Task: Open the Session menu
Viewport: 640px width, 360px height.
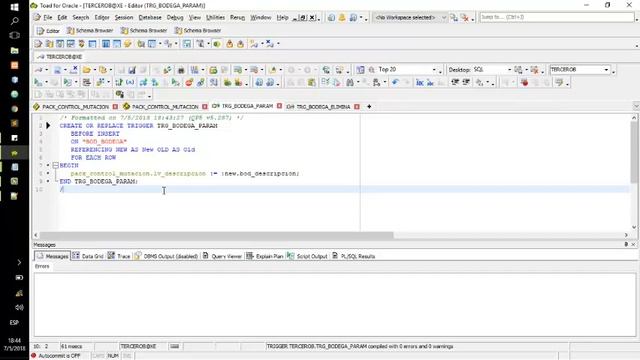Action: 124,18
